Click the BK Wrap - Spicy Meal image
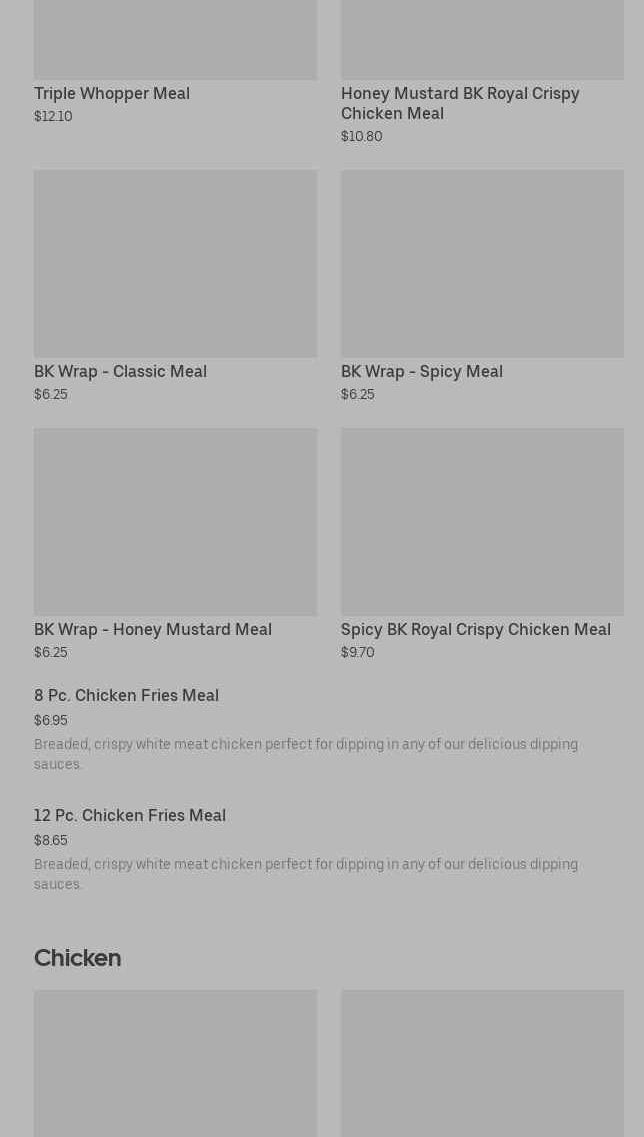The height and width of the screenshot is (1137, 644). pyautogui.click(x=482, y=263)
